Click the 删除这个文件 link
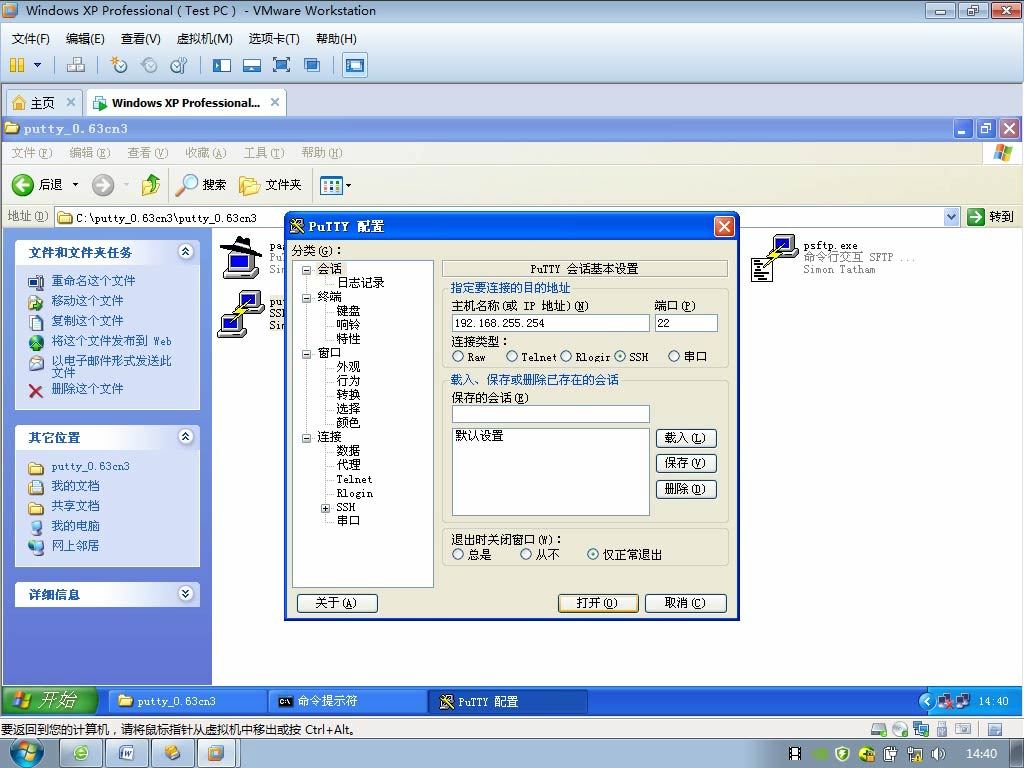Screen dimensions: 1024x768 click(x=88, y=389)
